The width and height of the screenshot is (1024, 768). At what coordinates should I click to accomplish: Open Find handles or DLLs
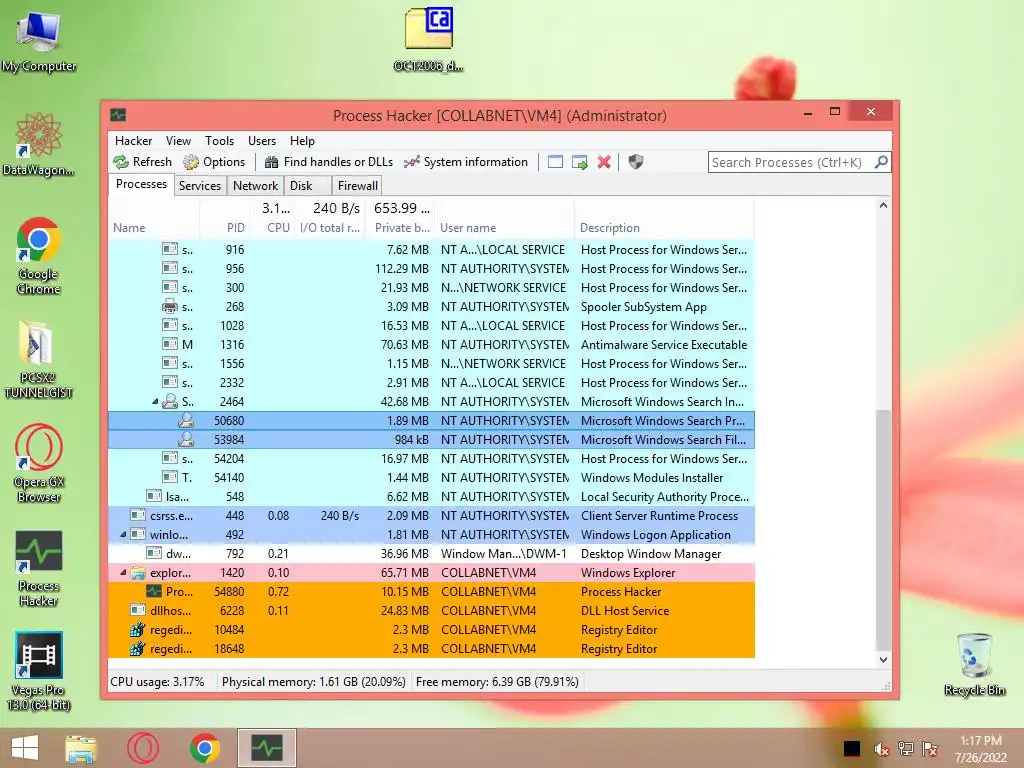click(x=328, y=162)
